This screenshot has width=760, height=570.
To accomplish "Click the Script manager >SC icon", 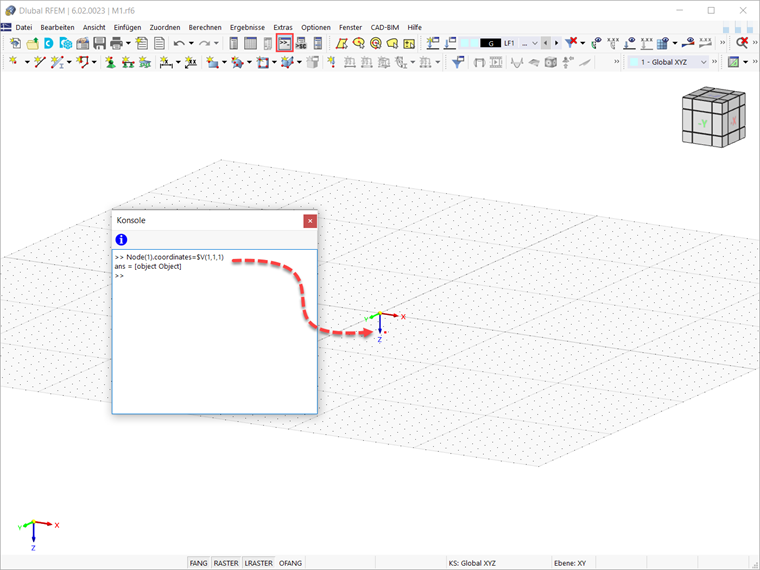I will (x=301, y=43).
